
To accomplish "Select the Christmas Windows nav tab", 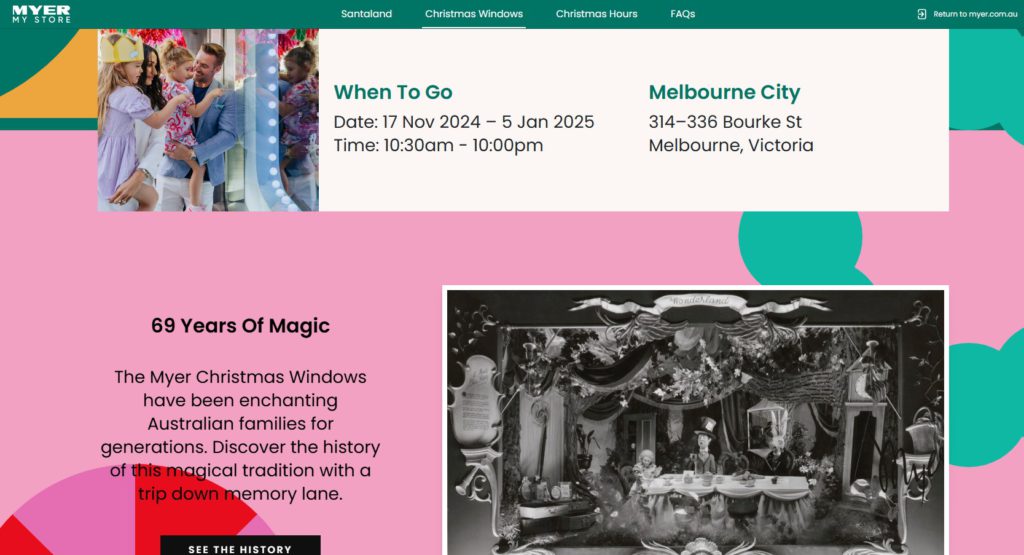I will tap(473, 14).
